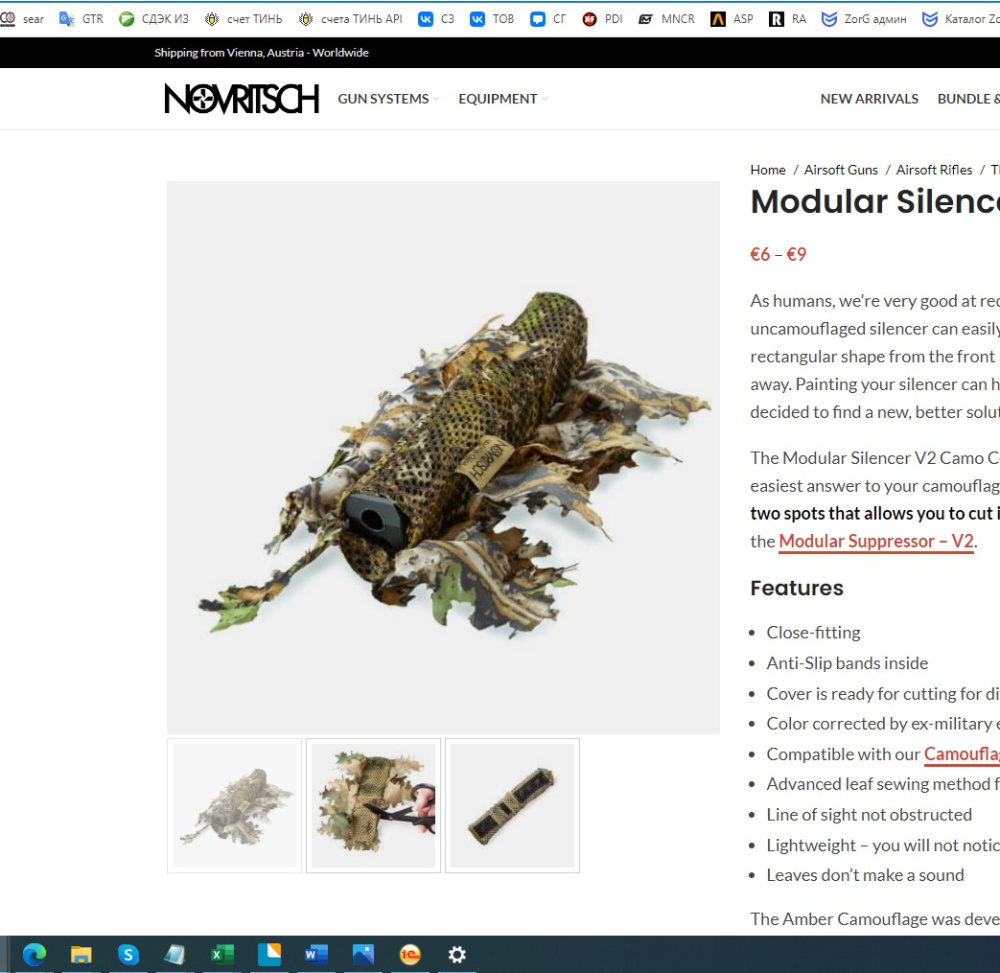Open File Explorer from the taskbar
Screen dimensions: 1000x973
81,955
